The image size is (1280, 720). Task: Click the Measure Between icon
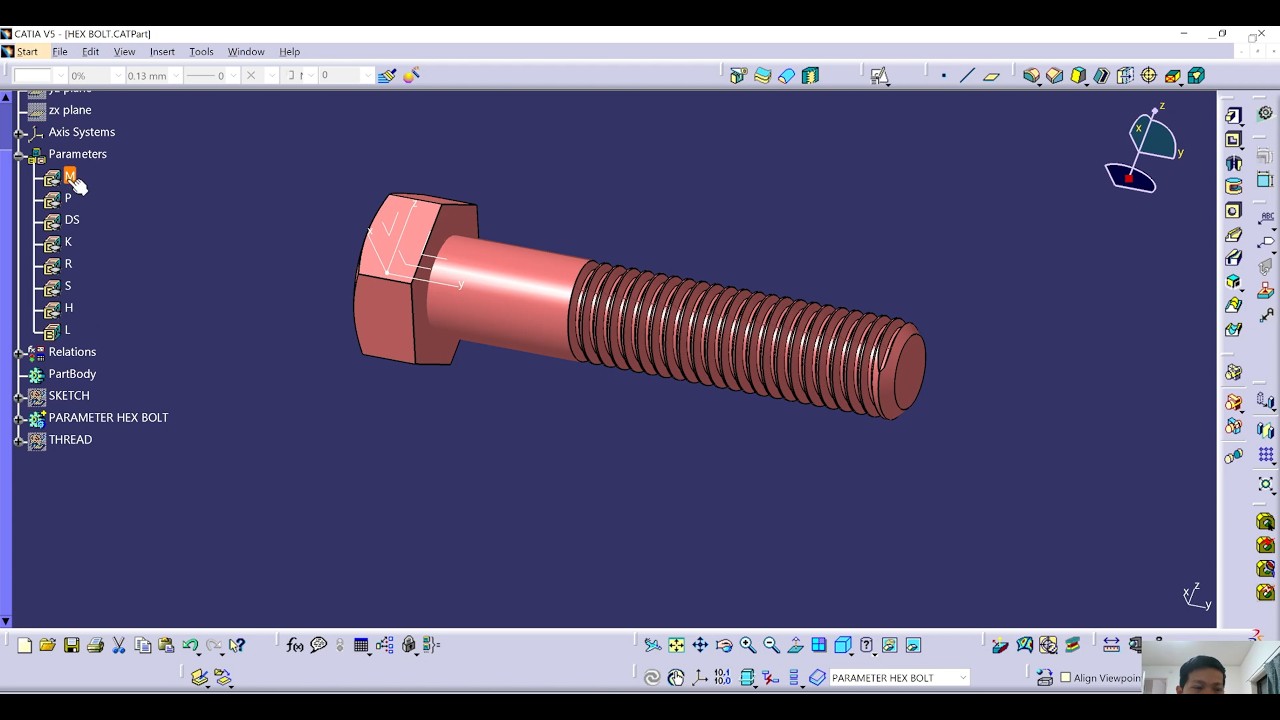pyautogui.click(x=1111, y=646)
